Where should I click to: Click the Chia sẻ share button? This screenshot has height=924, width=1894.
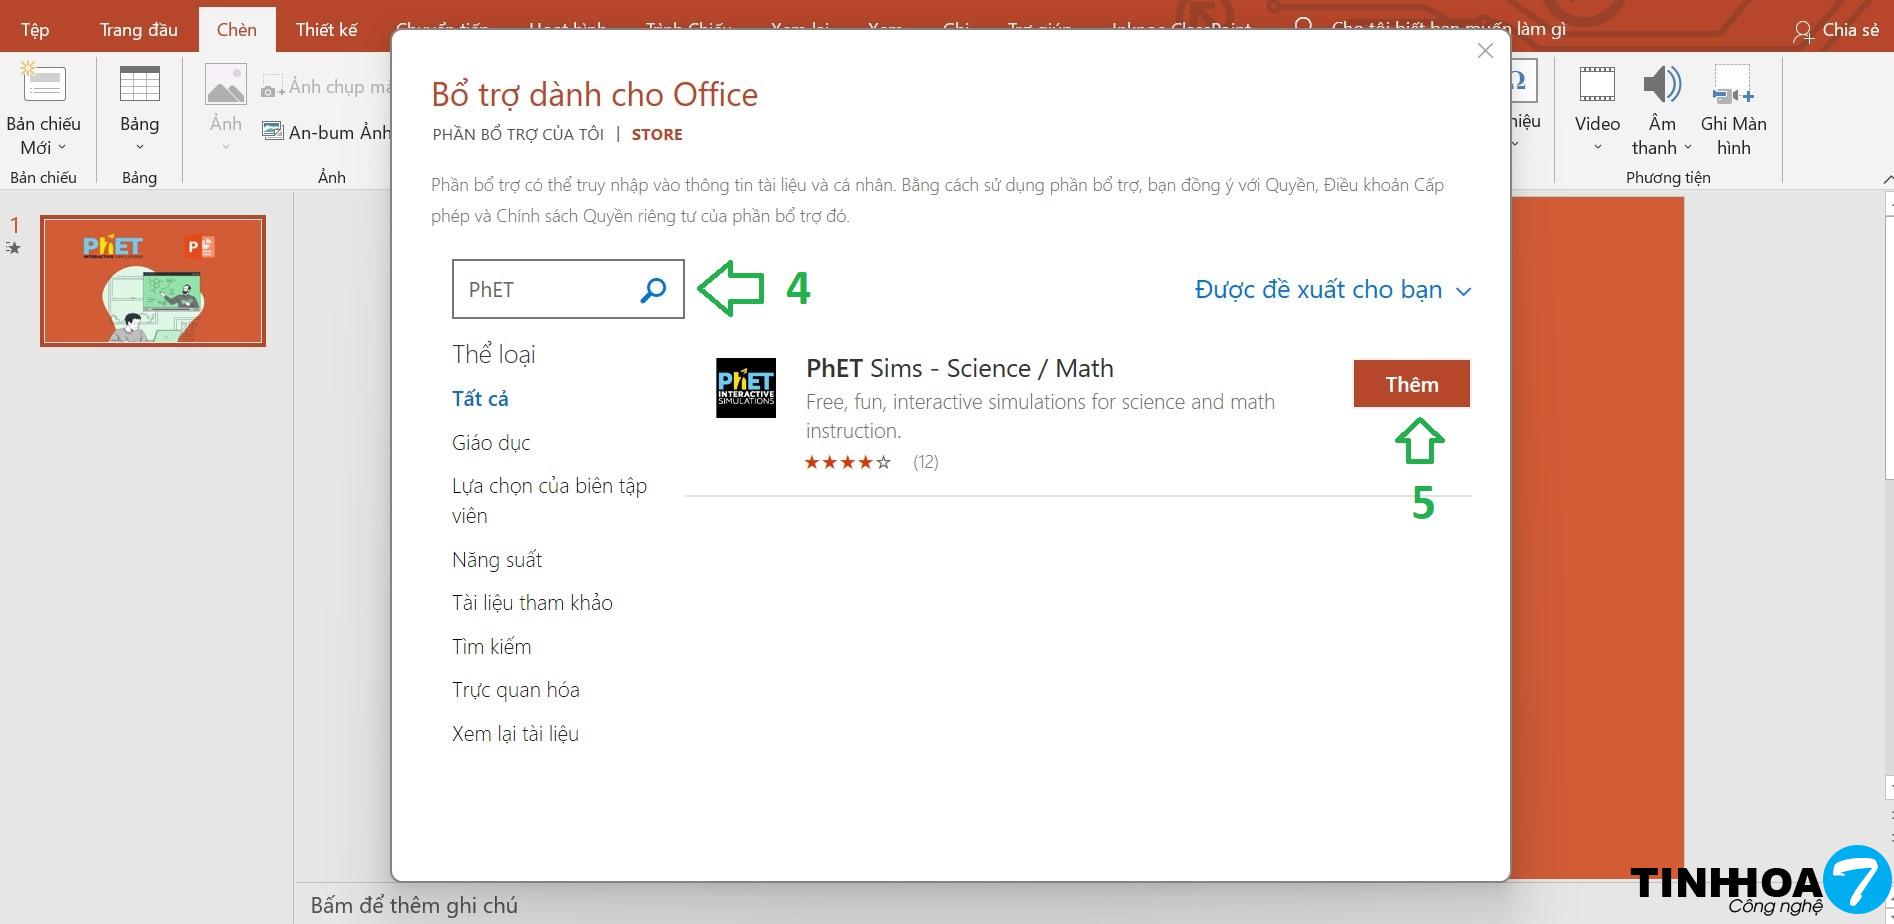(1836, 30)
